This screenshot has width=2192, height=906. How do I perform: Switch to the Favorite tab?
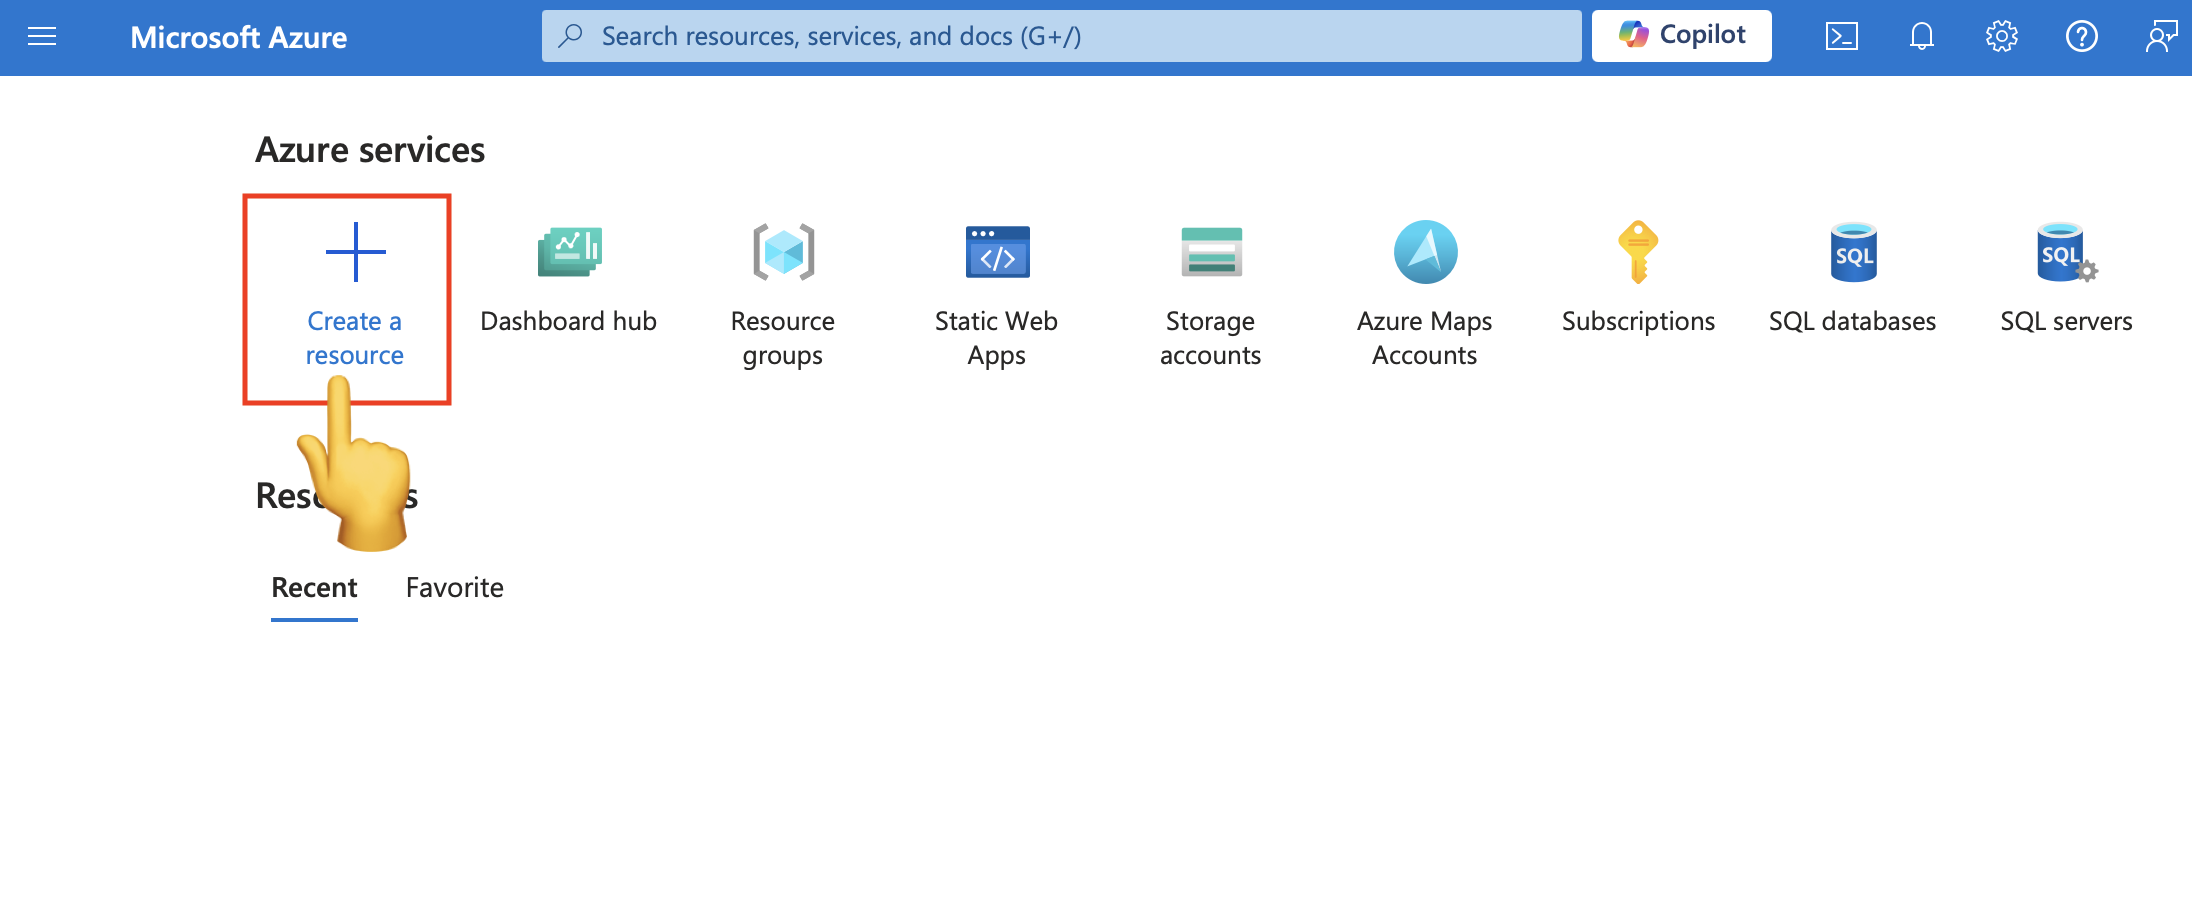click(453, 588)
